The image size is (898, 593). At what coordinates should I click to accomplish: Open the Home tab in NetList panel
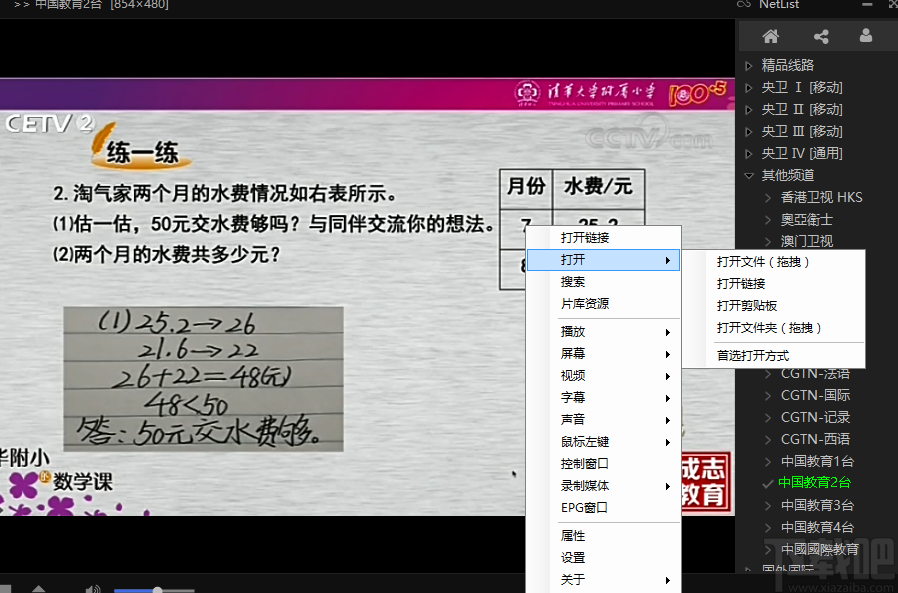pyautogui.click(x=771, y=36)
